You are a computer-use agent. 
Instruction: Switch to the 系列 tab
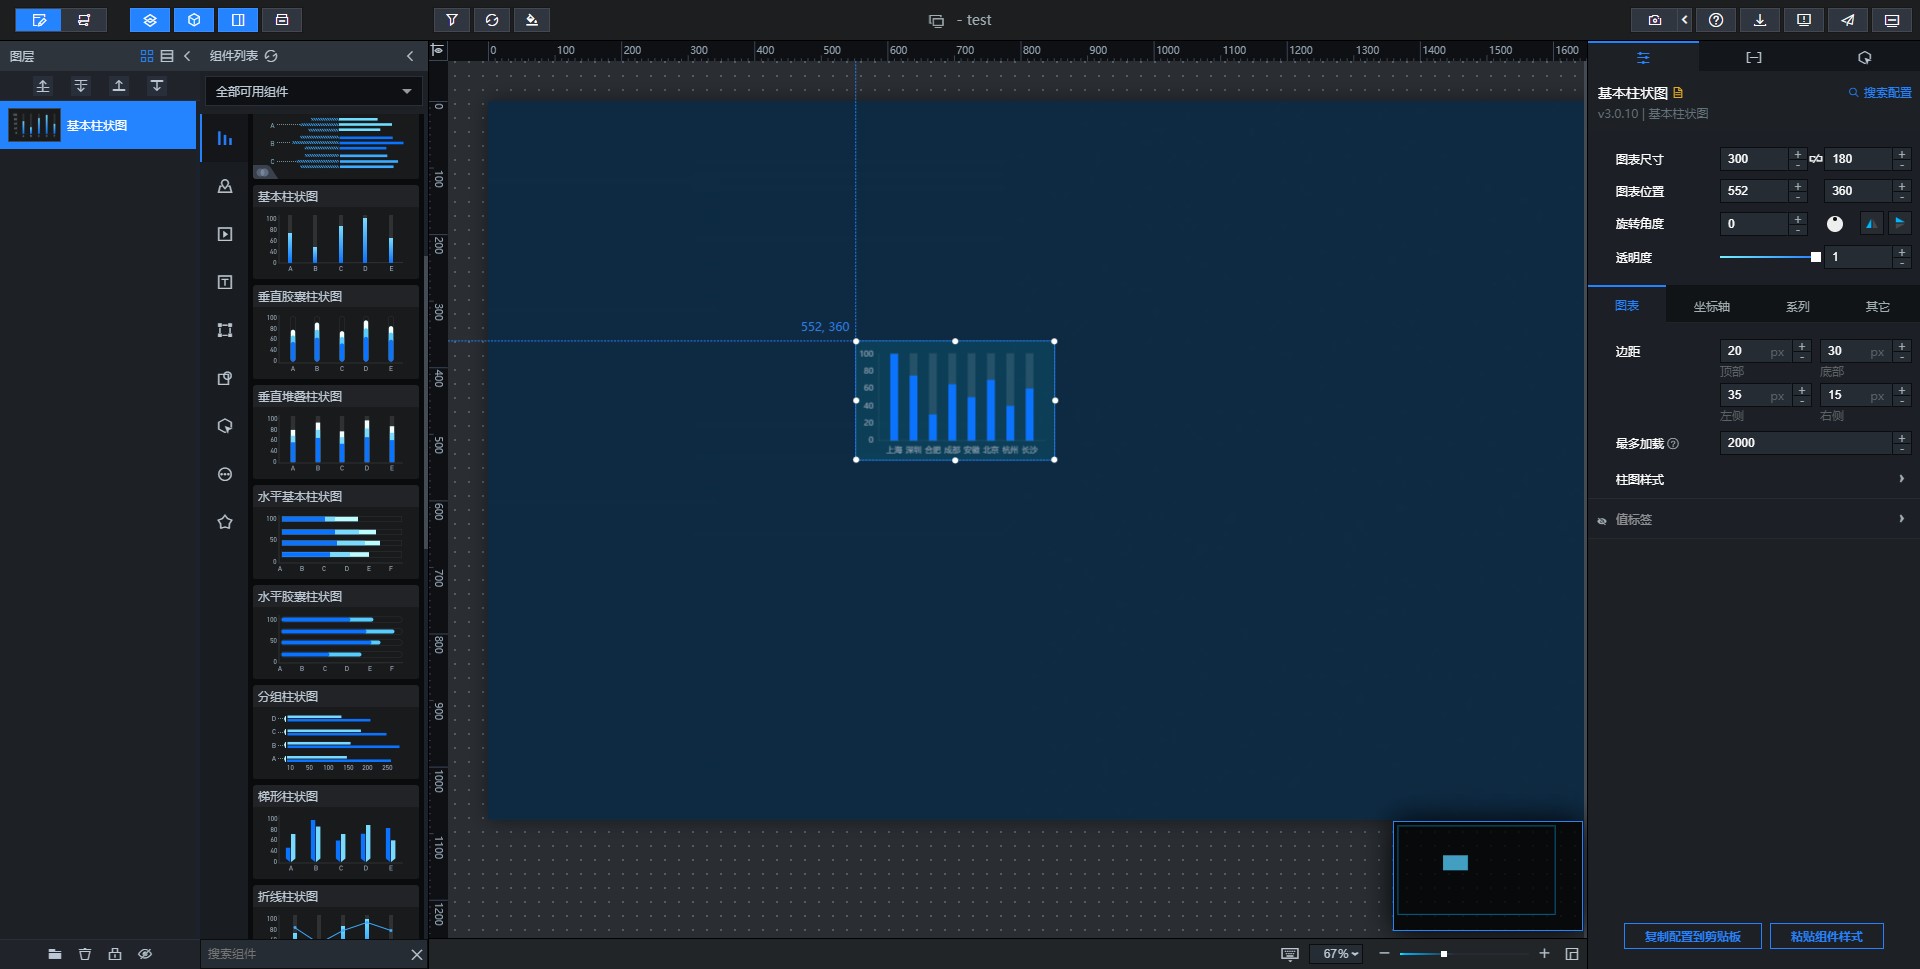point(1797,307)
